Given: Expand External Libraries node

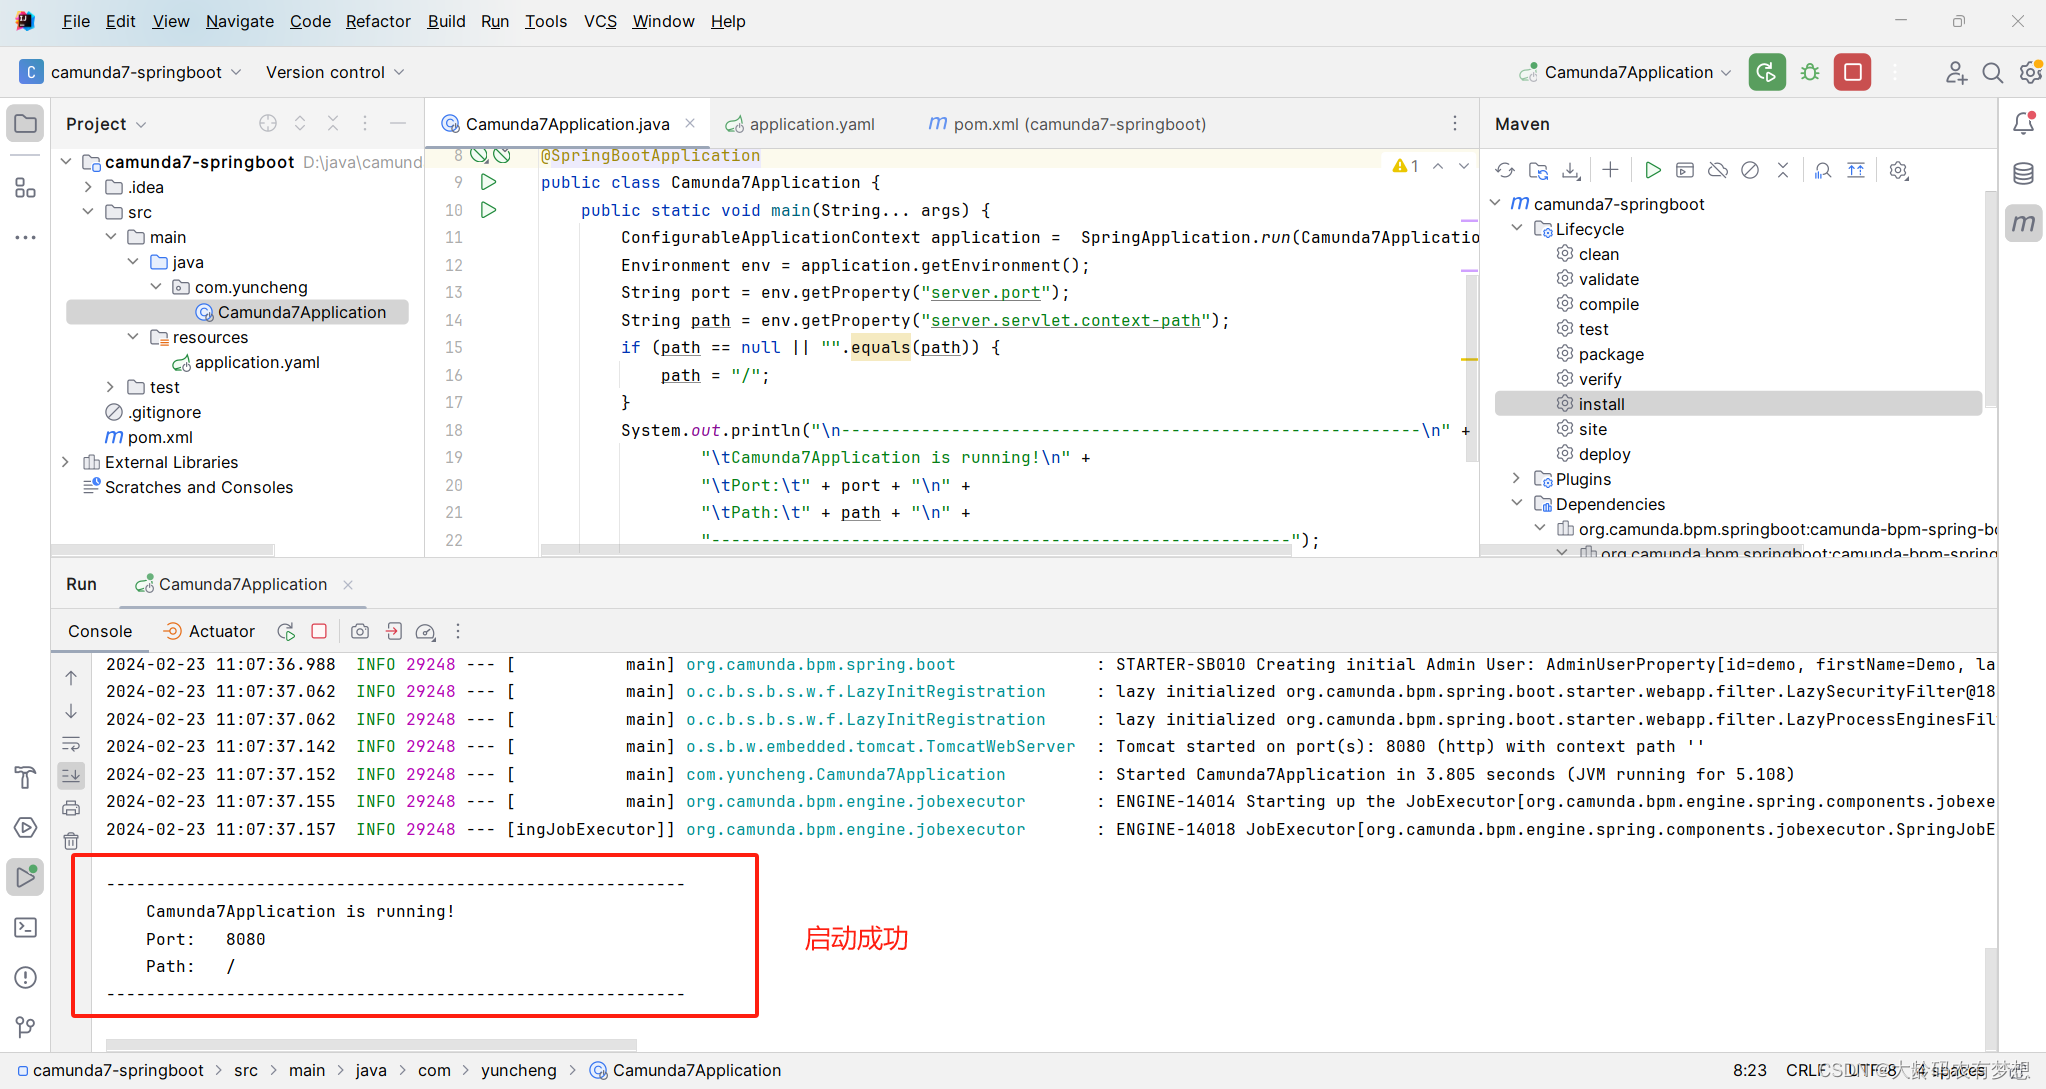Looking at the screenshot, I should coord(66,462).
